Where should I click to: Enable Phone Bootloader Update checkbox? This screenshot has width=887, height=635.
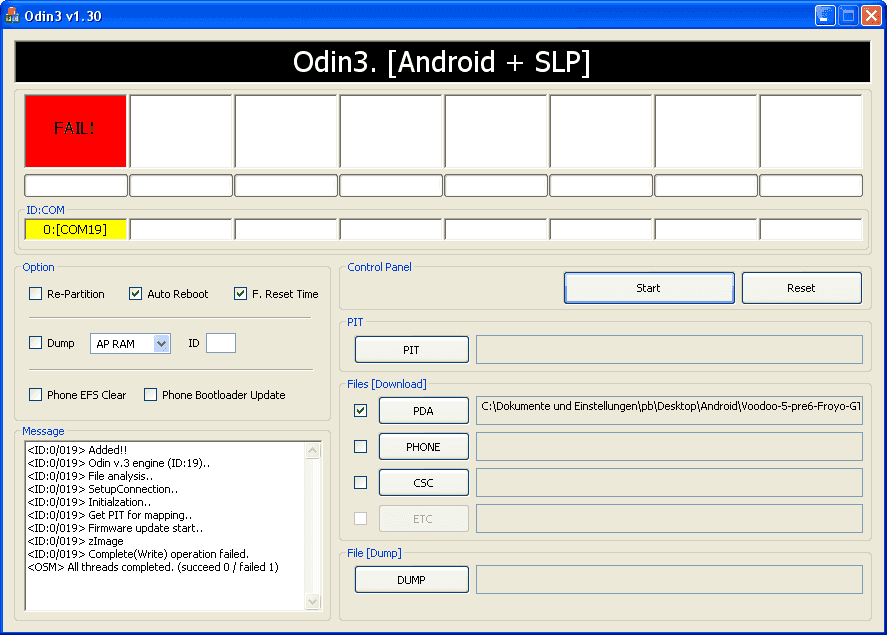[x=150, y=395]
